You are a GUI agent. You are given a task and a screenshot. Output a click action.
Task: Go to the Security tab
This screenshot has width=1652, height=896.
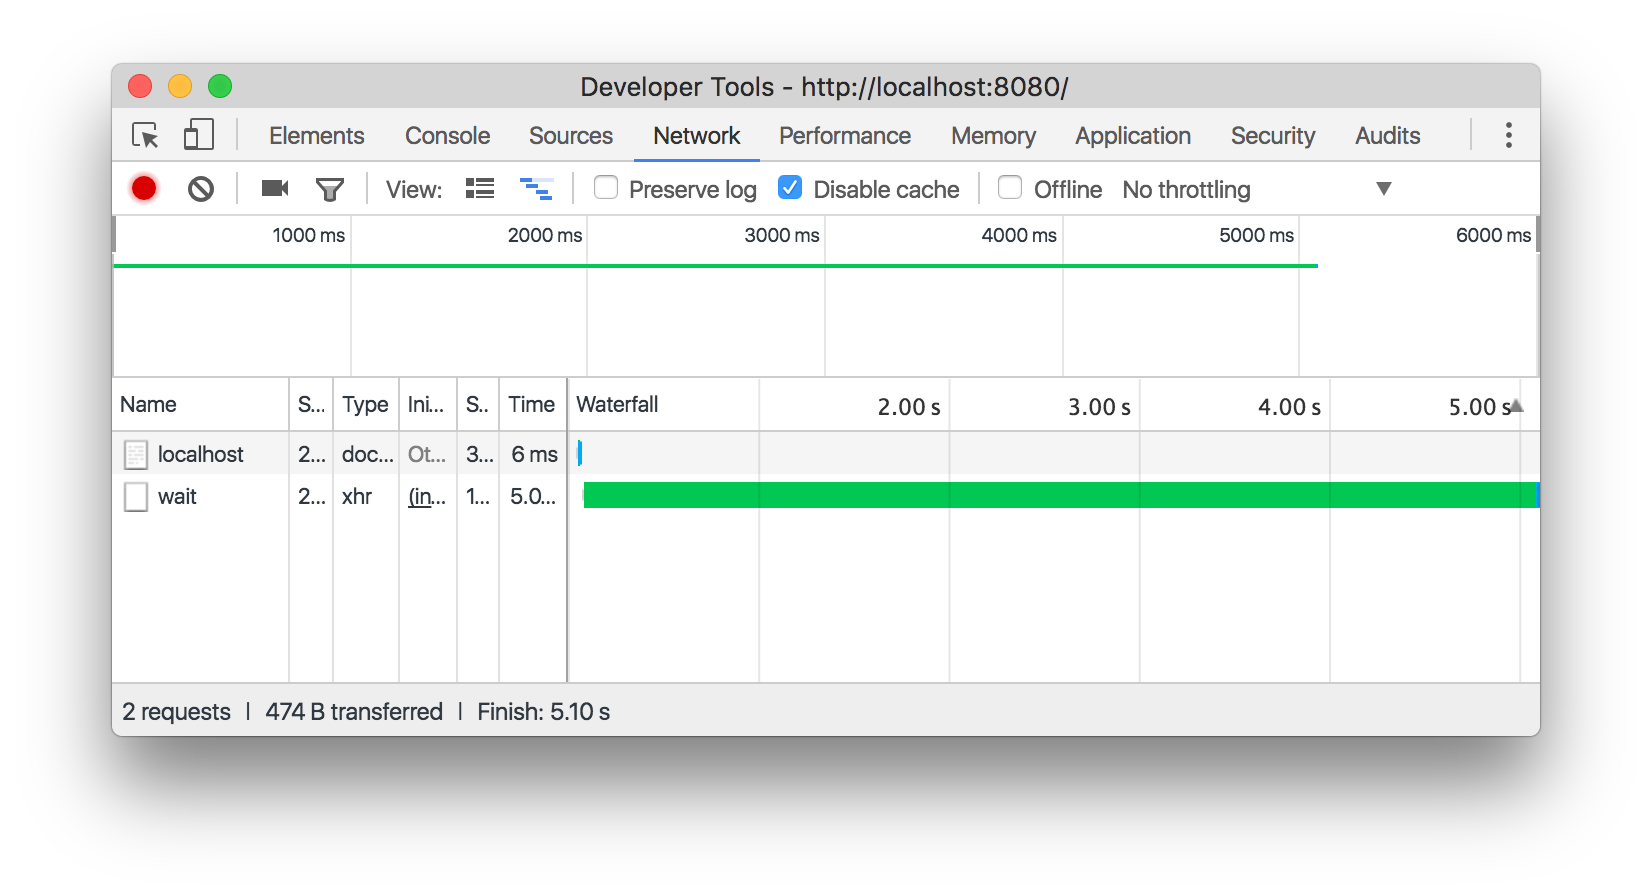point(1273,136)
